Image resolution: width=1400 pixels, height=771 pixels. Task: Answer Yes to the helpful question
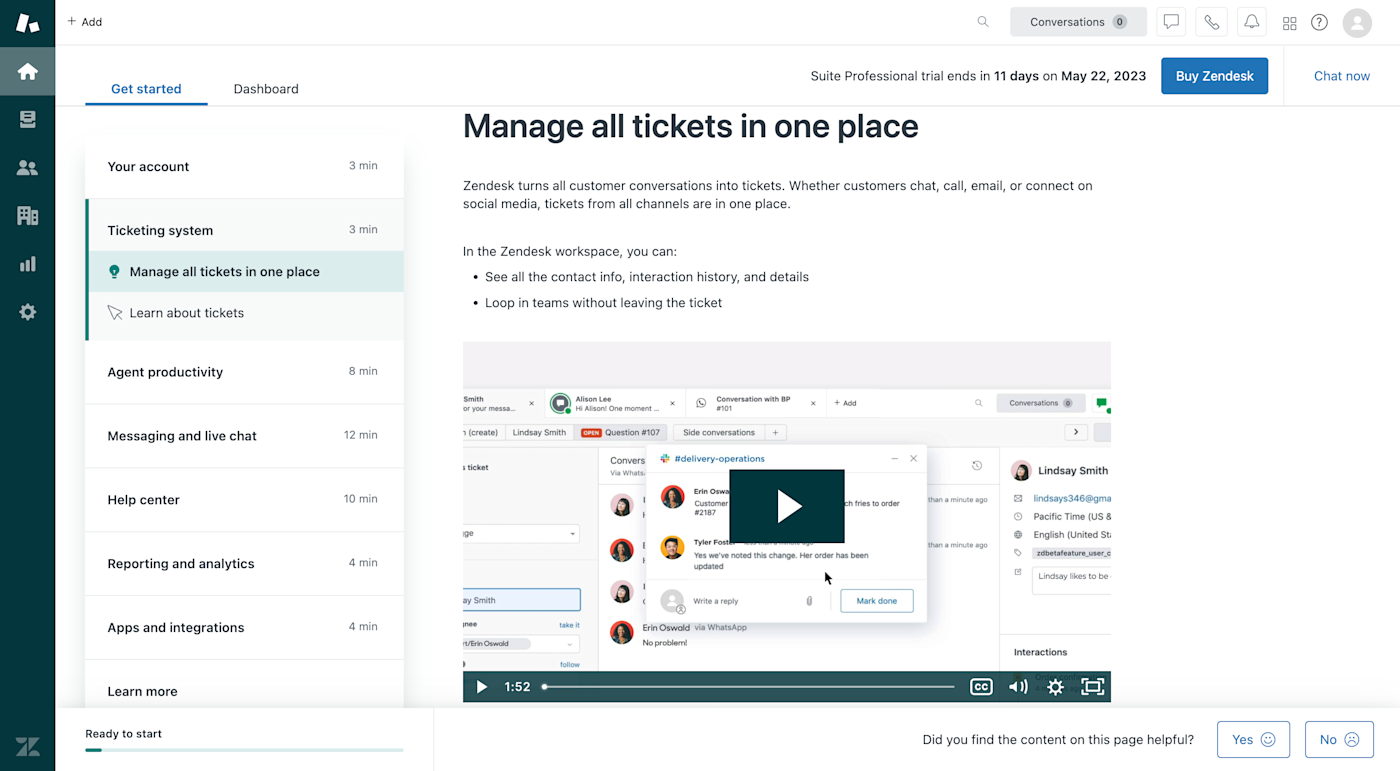point(1253,740)
